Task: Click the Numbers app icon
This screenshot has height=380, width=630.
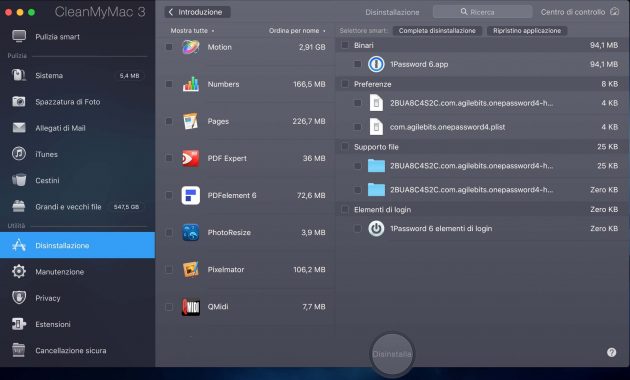Action: point(190,84)
